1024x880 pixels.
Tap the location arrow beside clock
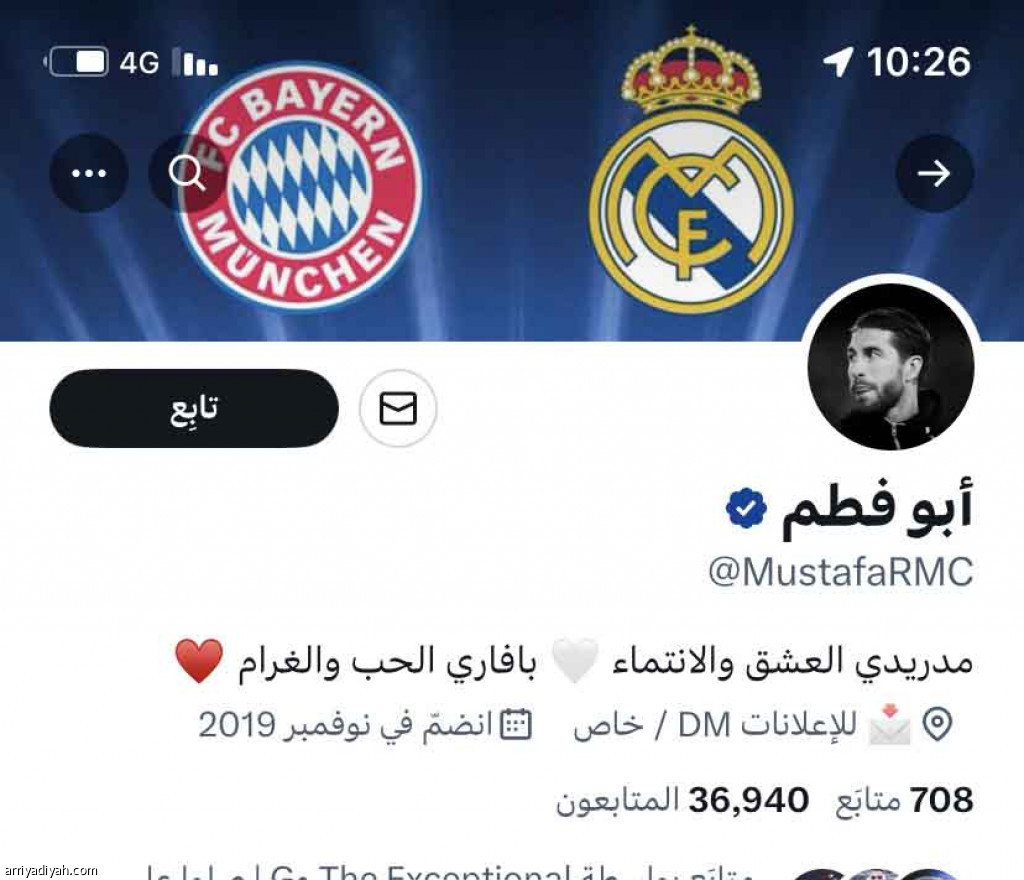838,62
